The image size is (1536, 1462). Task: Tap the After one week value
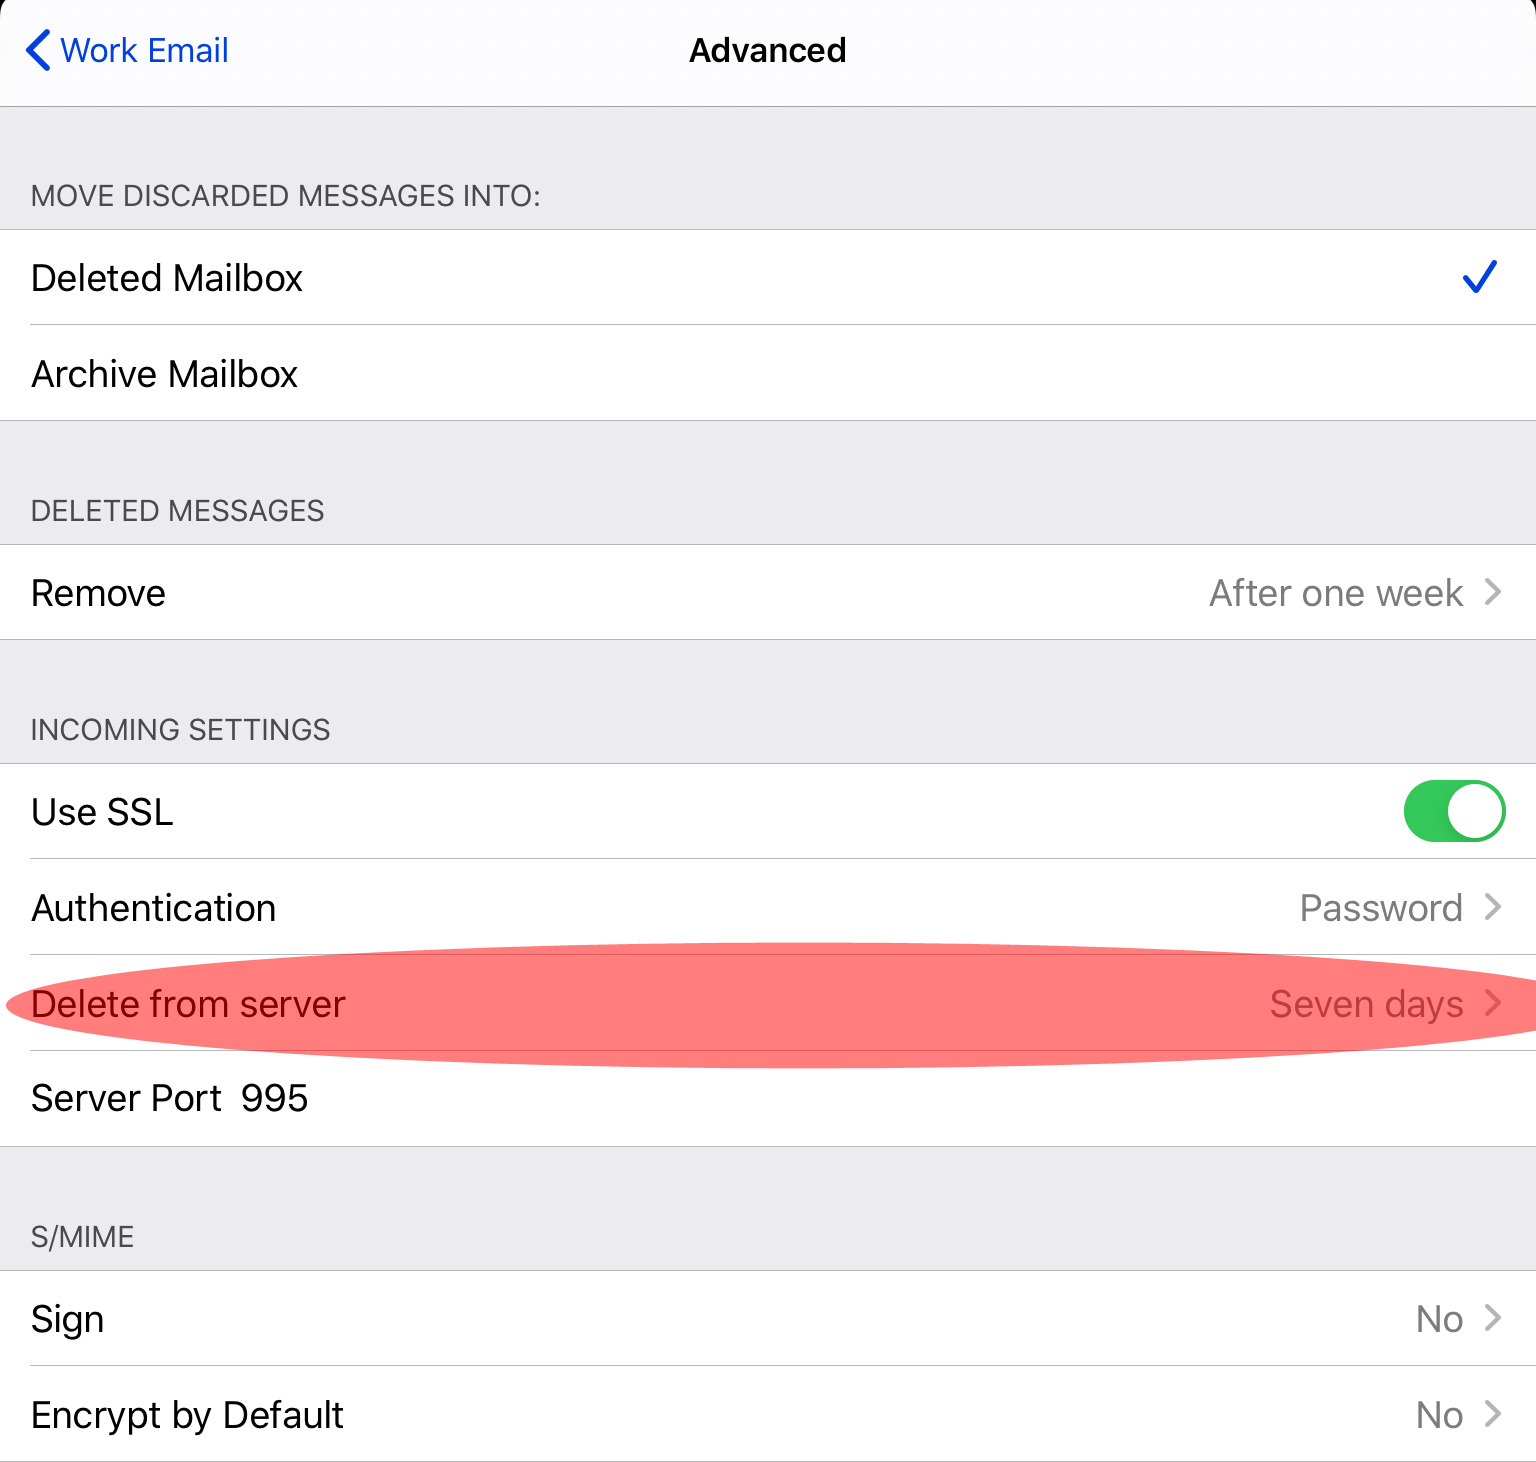click(x=1336, y=593)
